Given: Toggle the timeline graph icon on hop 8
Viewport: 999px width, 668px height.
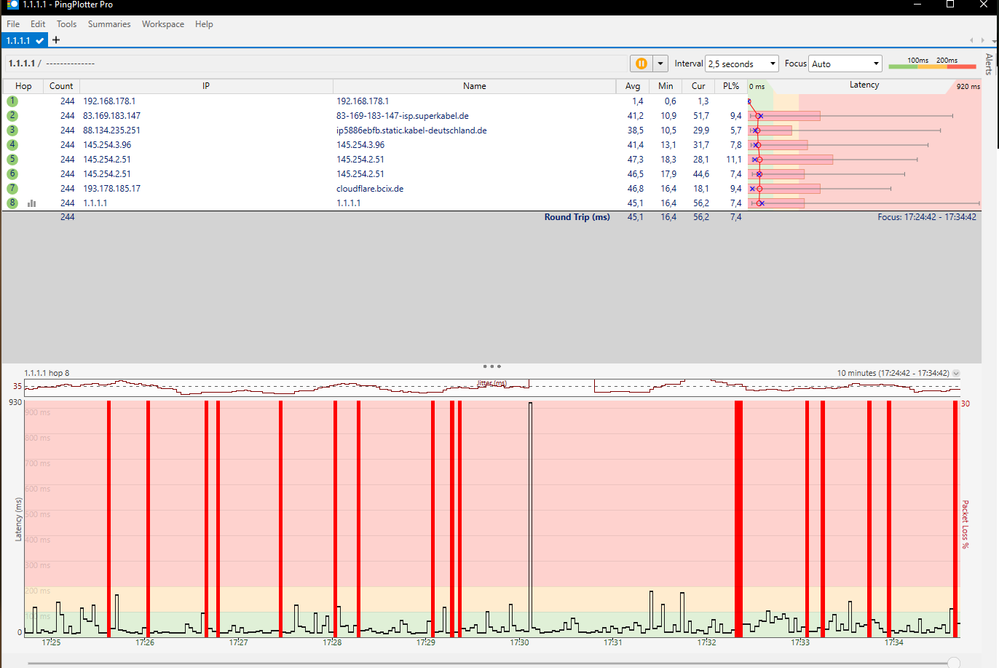Looking at the screenshot, I should (32, 203).
